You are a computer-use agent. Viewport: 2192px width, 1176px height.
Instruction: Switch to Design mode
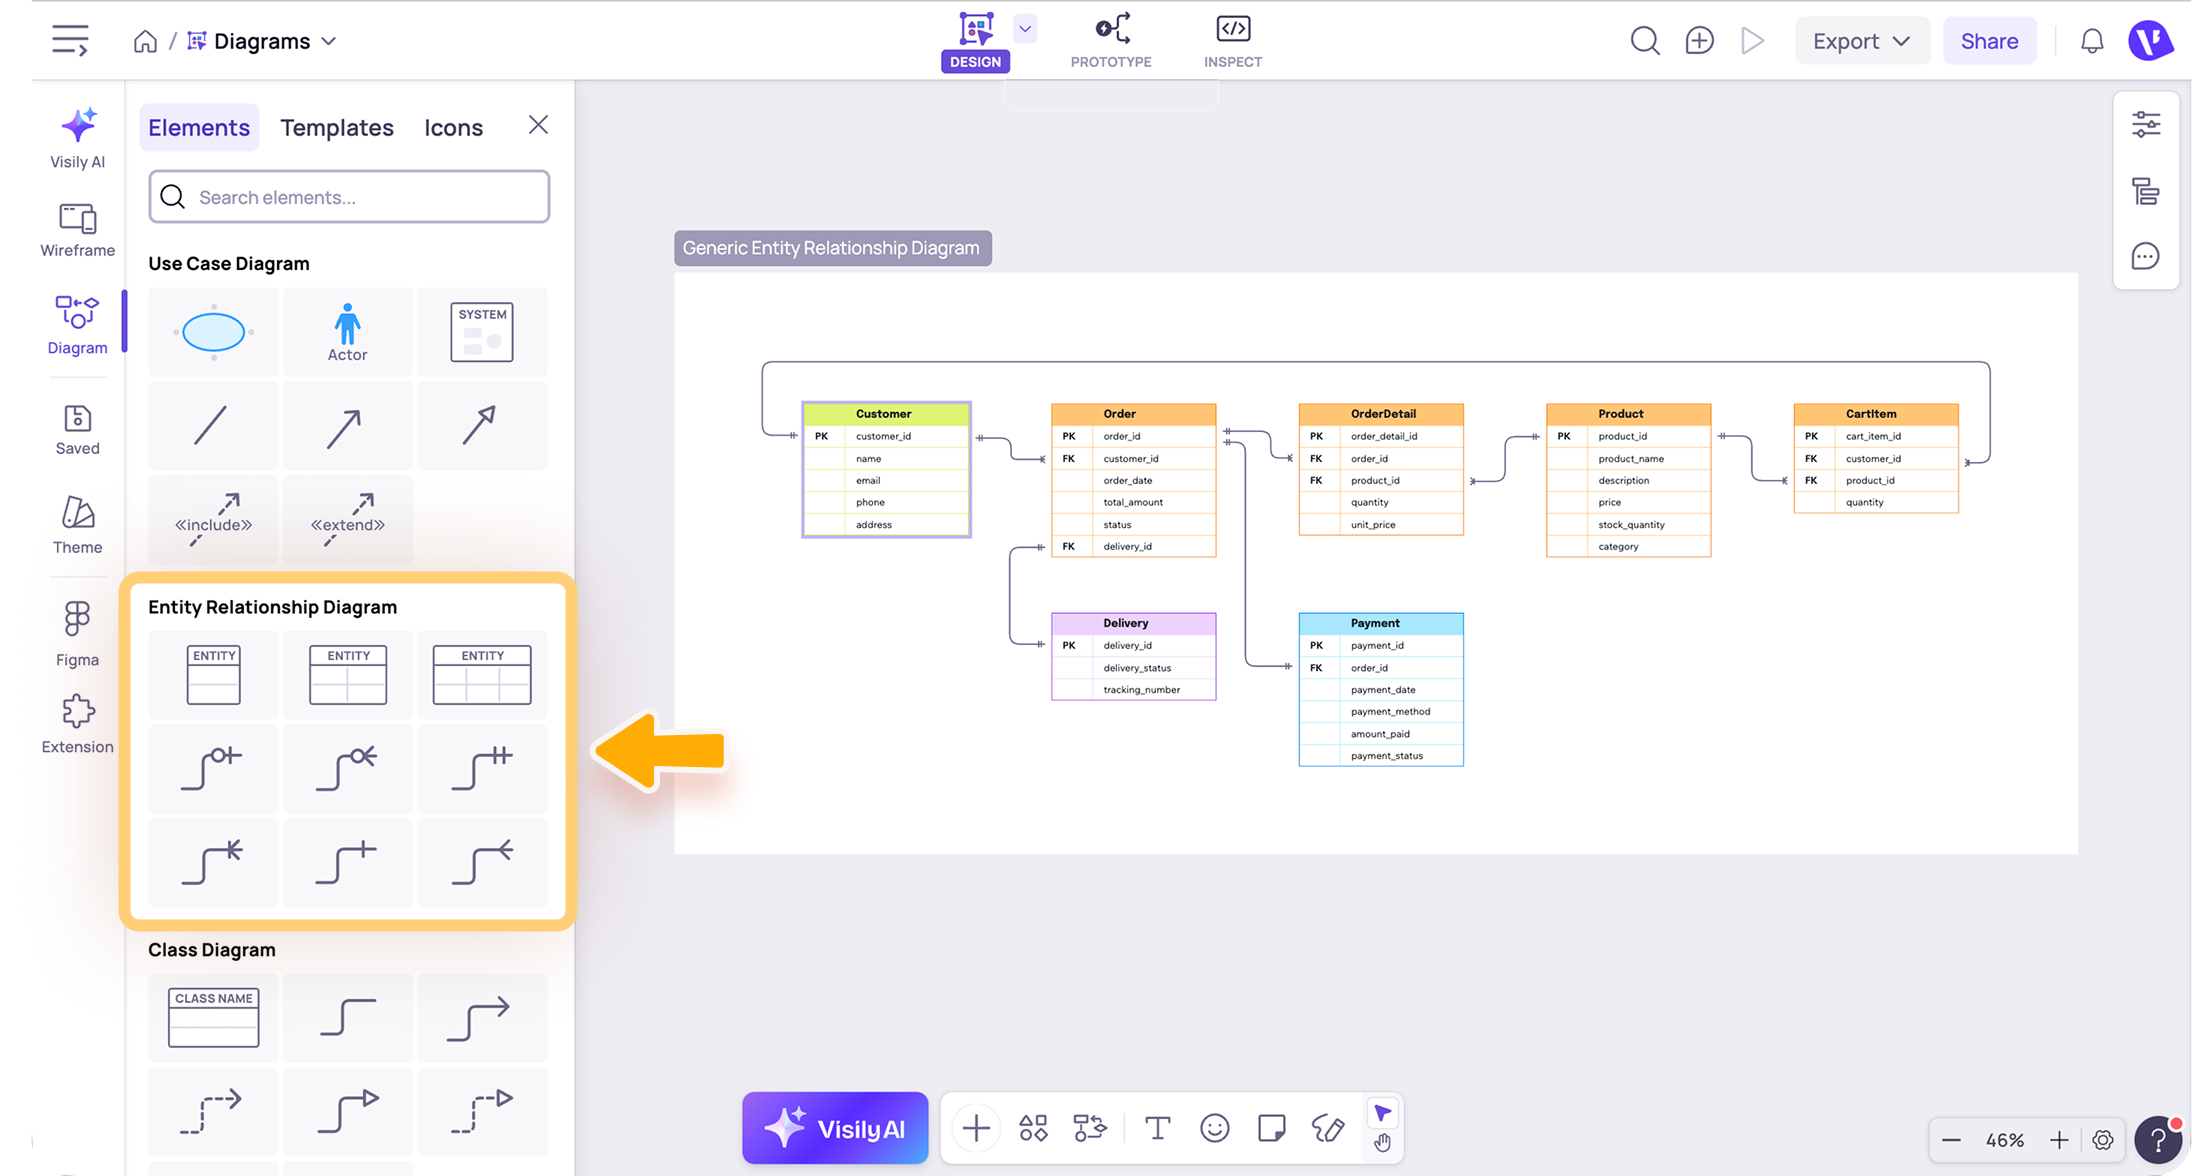click(x=975, y=41)
